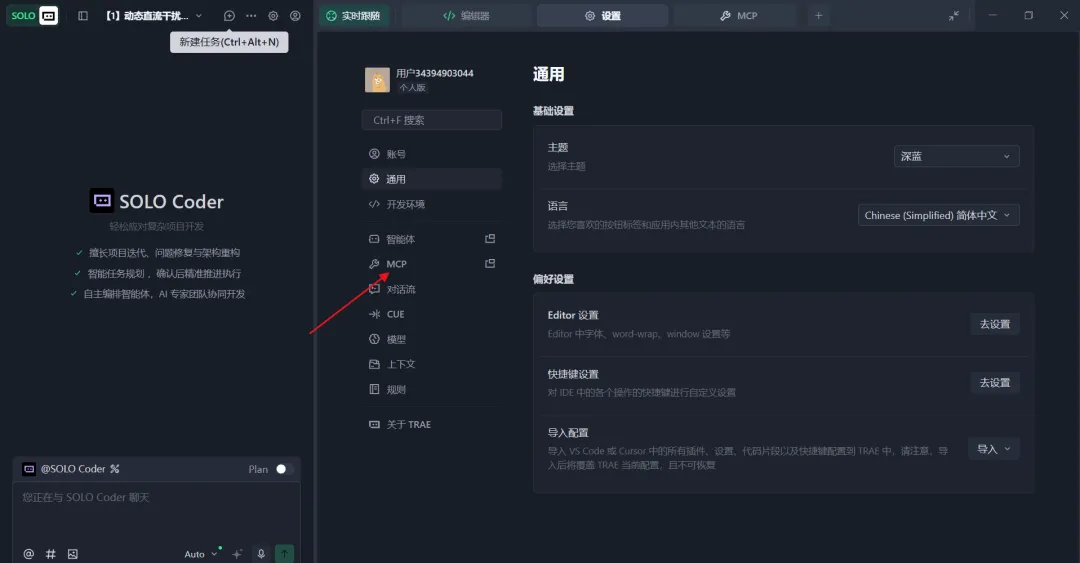Select 通用 in the settings sidebar
The width and height of the screenshot is (1080, 563).
(x=432, y=179)
